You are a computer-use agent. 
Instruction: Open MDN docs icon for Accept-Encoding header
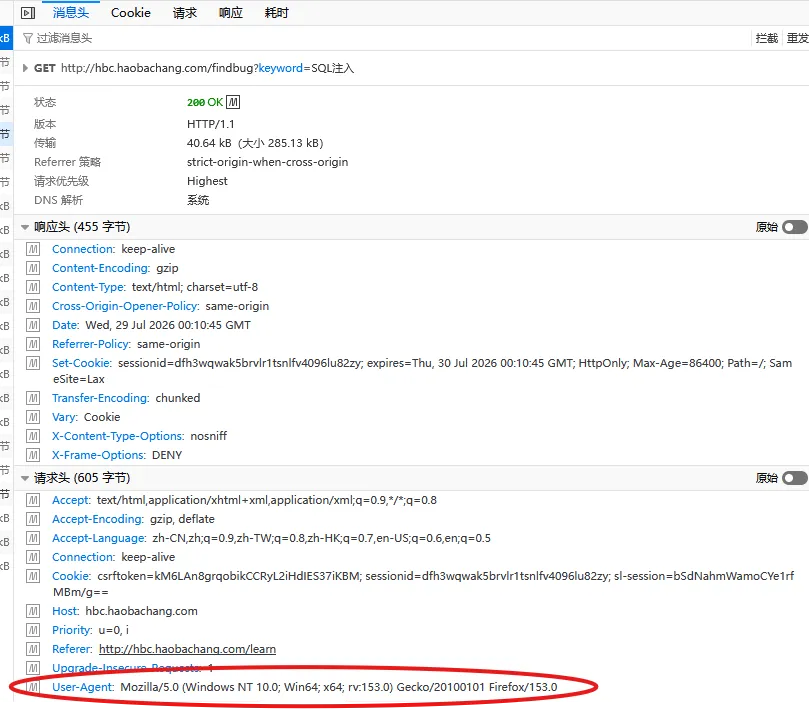click(33, 519)
